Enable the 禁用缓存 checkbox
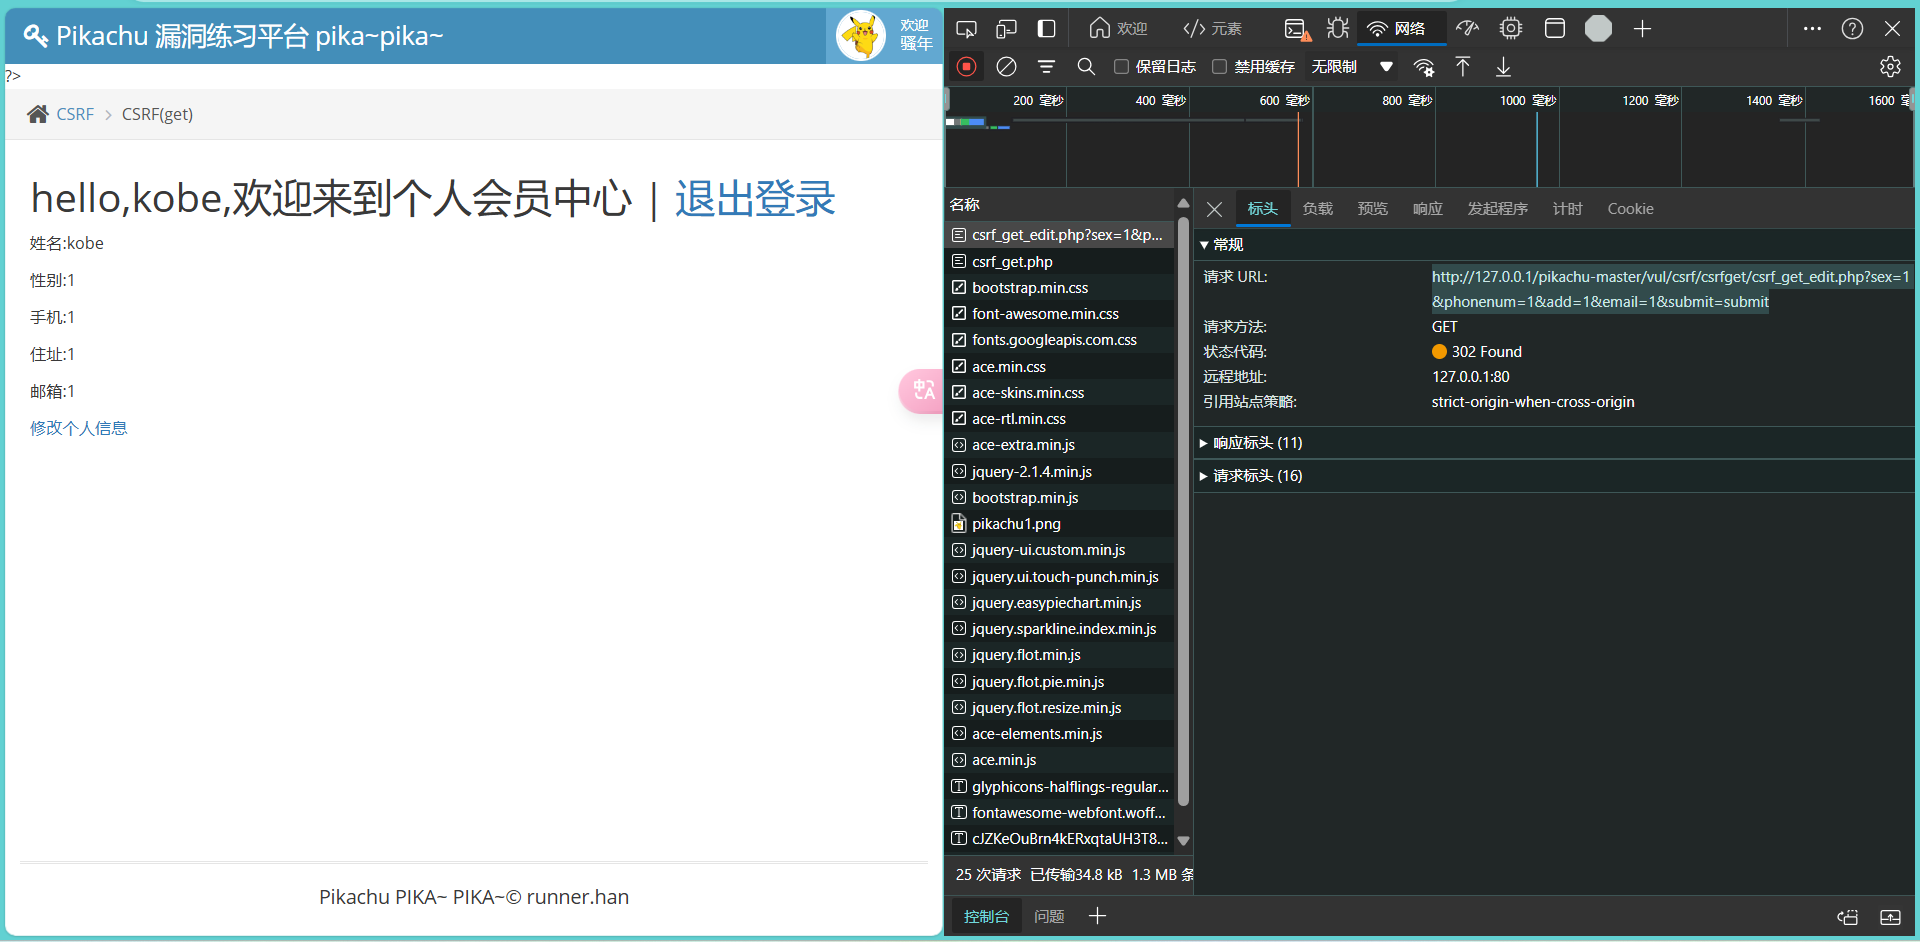This screenshot has width=1920, height=942. 1220,67
